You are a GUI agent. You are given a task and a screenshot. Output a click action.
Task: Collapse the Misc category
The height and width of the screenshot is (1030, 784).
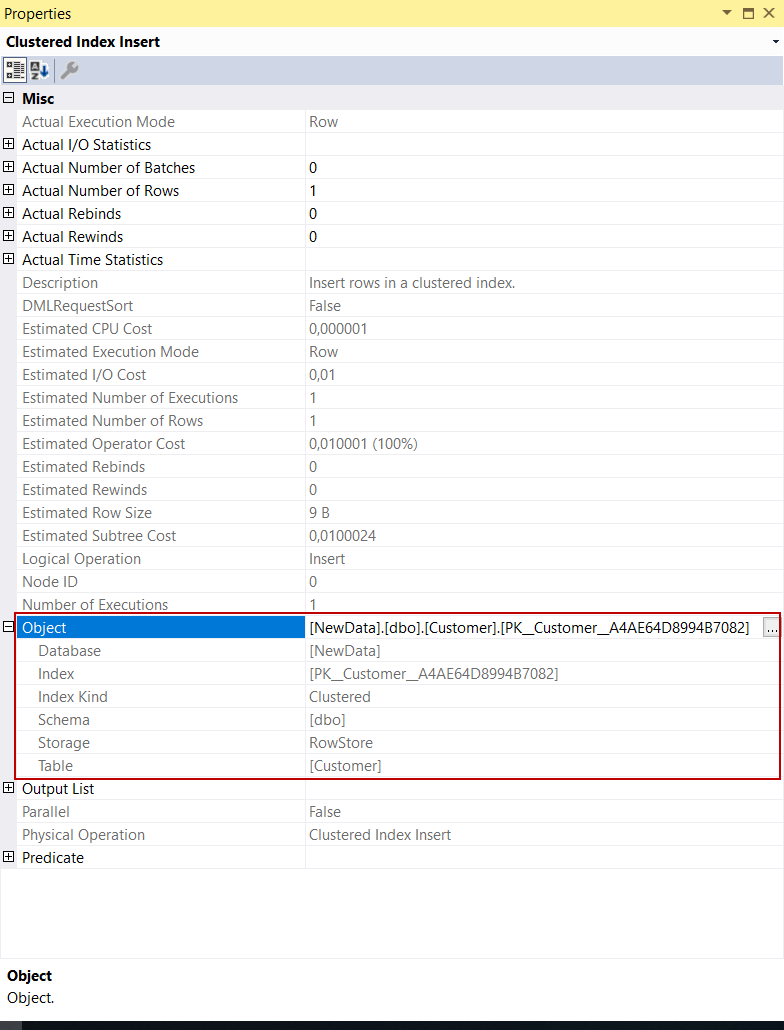coord(9,98)
